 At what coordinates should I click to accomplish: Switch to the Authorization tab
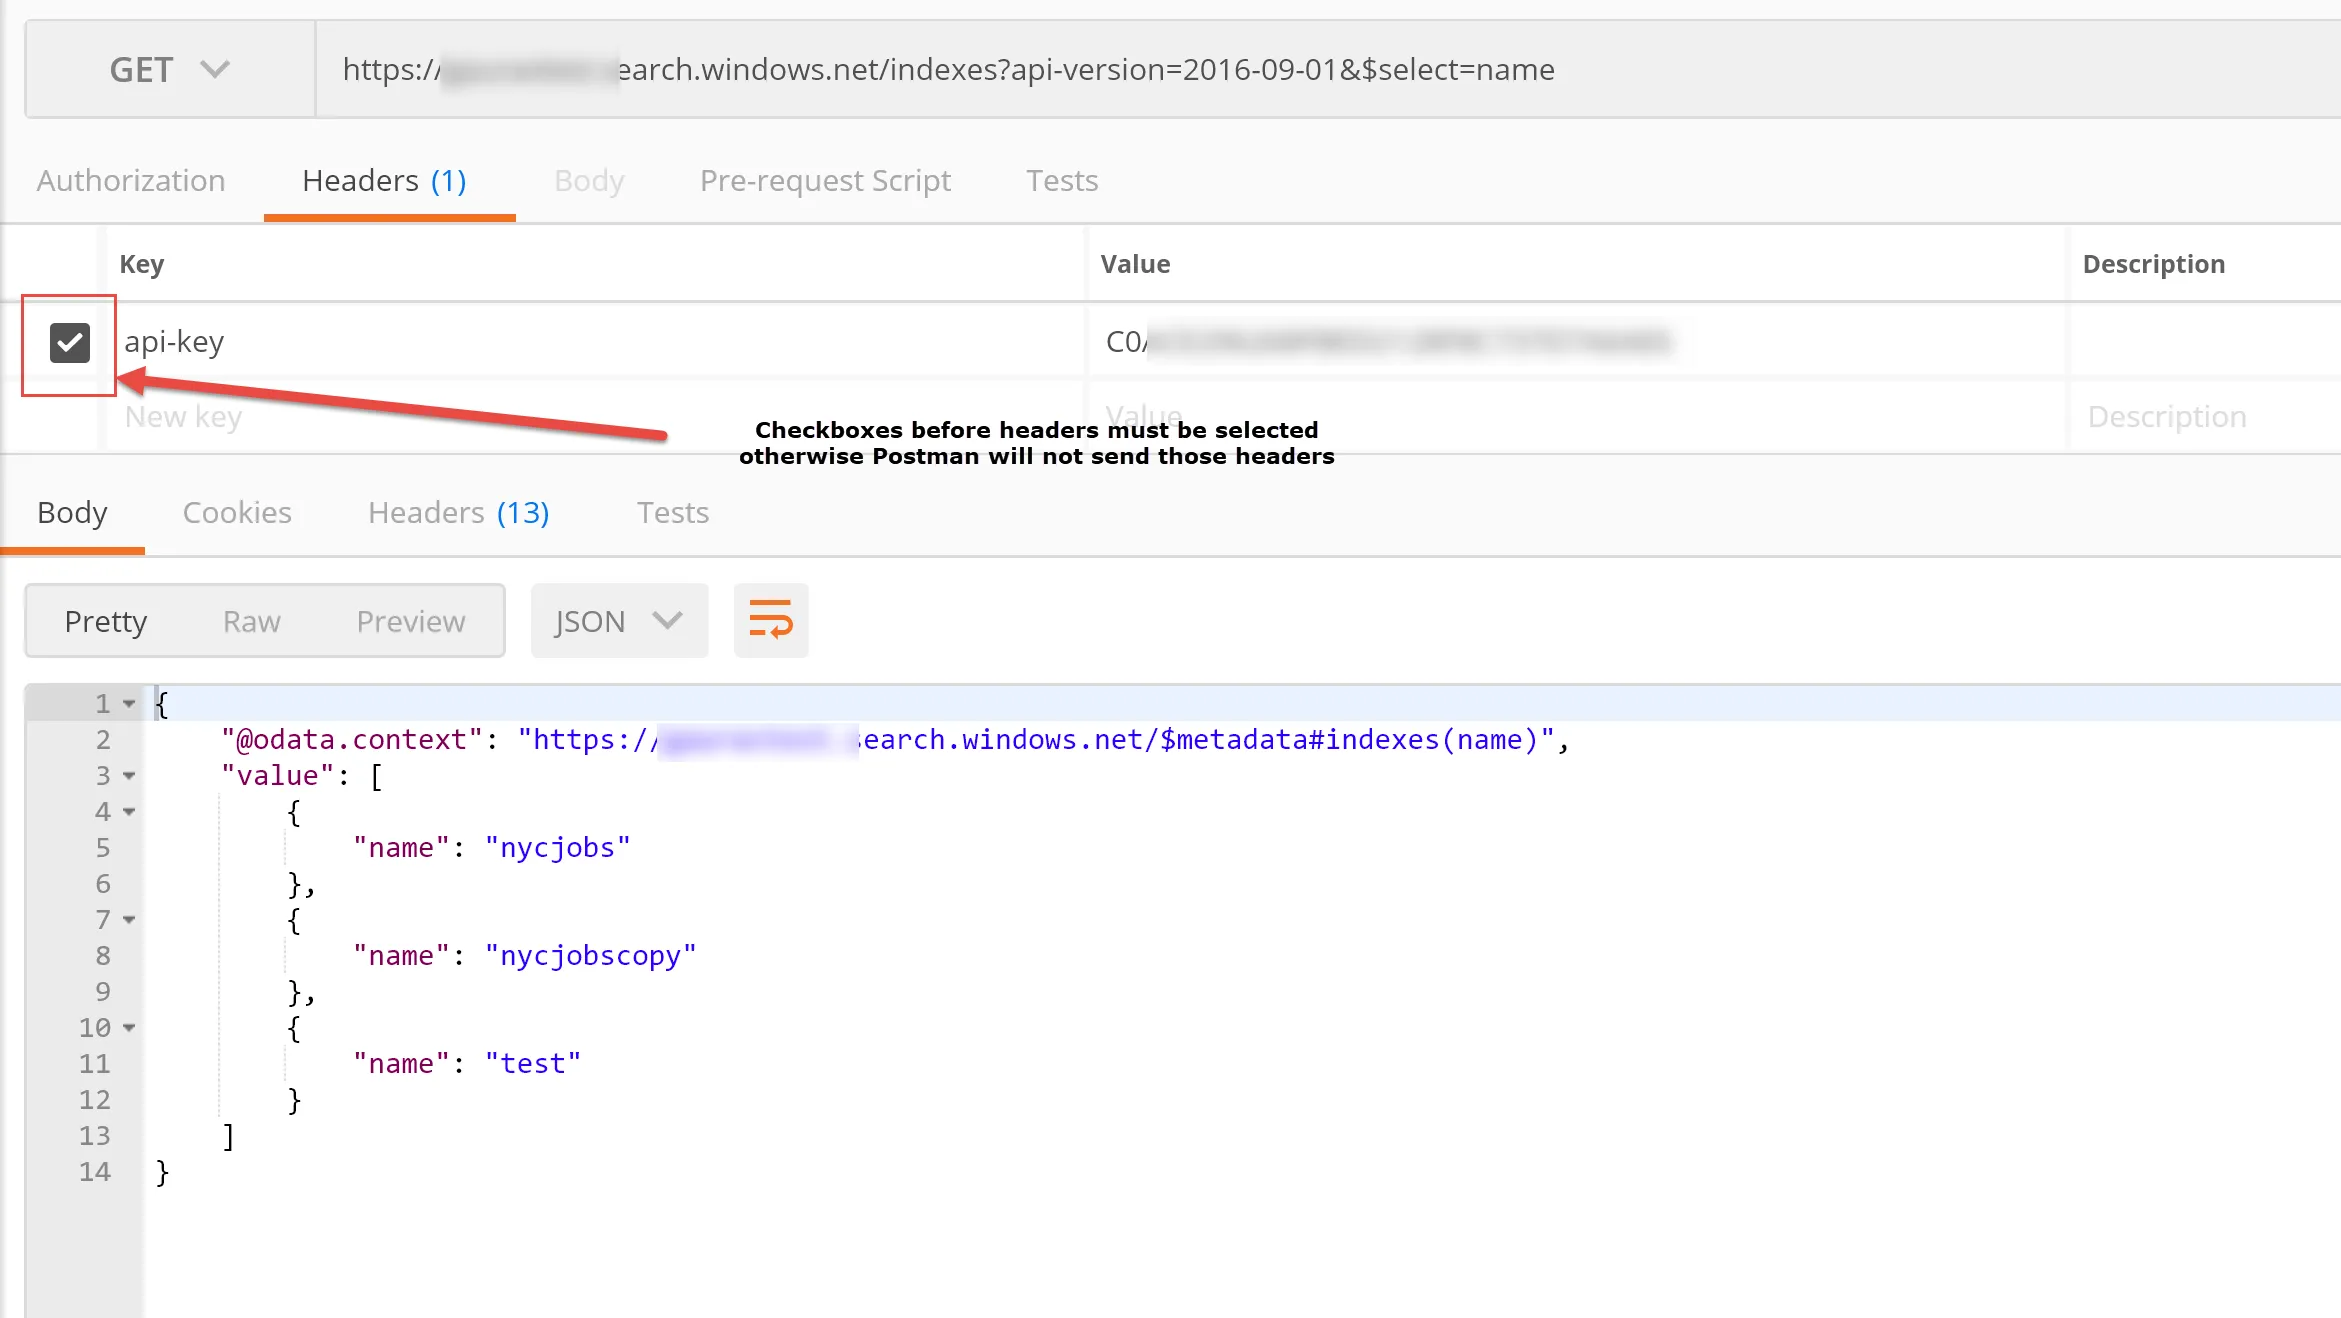(x=131, y=181)
